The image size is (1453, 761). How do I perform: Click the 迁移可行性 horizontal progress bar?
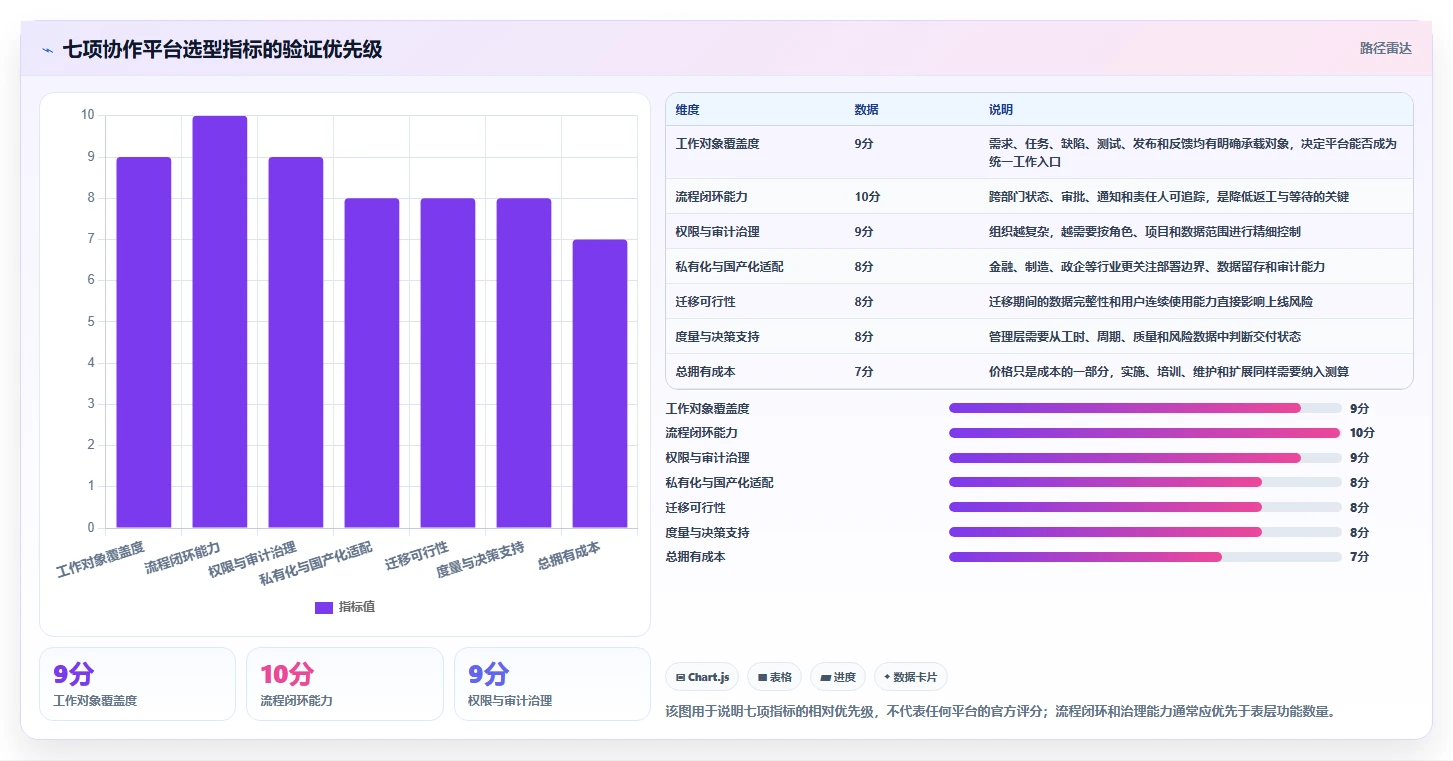(1145, 507)
